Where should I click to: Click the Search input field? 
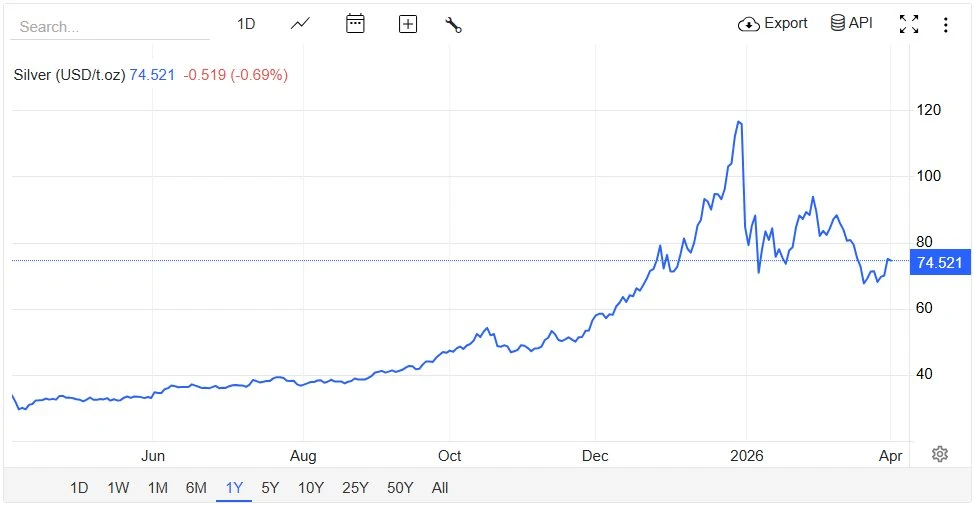click(110, 27)
